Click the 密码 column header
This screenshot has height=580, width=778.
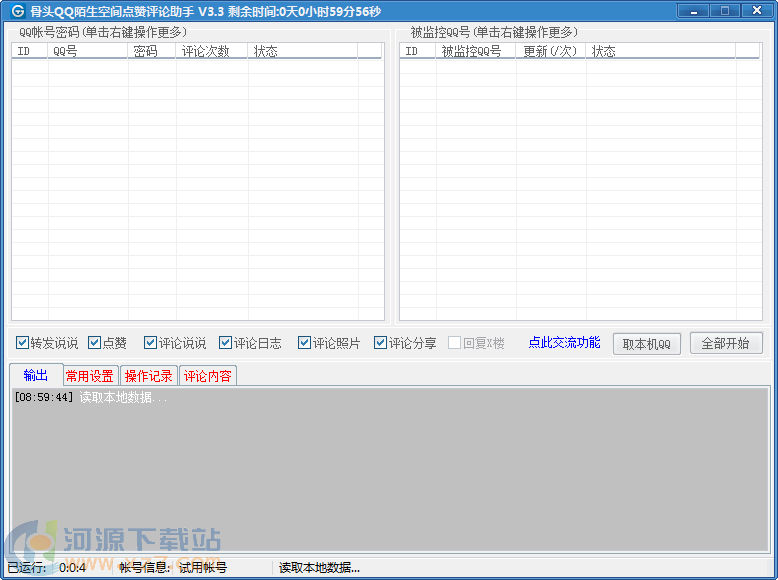point(151,51)
